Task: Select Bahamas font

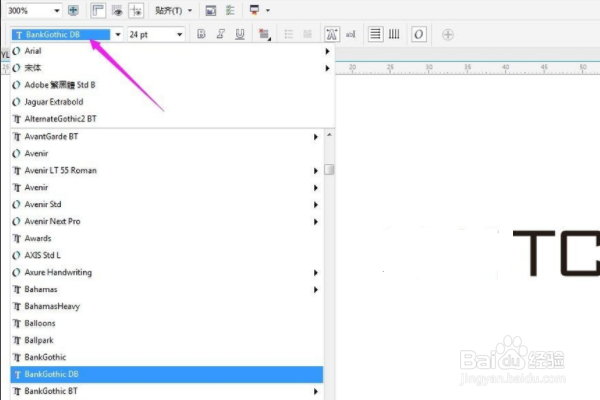Action: click(x=167, y=289)
